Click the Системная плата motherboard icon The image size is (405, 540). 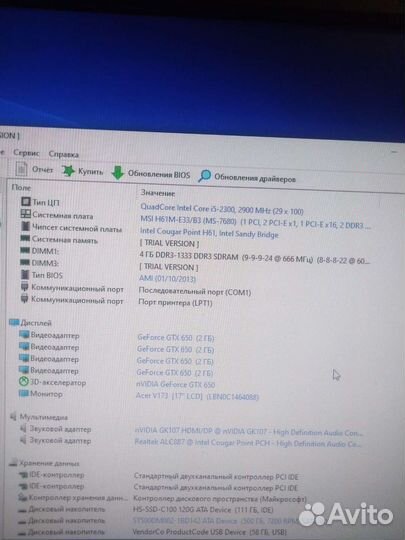coord(25,214)
